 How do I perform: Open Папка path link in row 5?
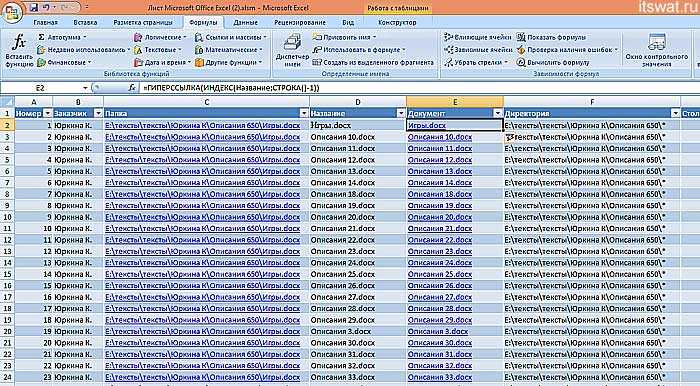(x=203, y=160)
